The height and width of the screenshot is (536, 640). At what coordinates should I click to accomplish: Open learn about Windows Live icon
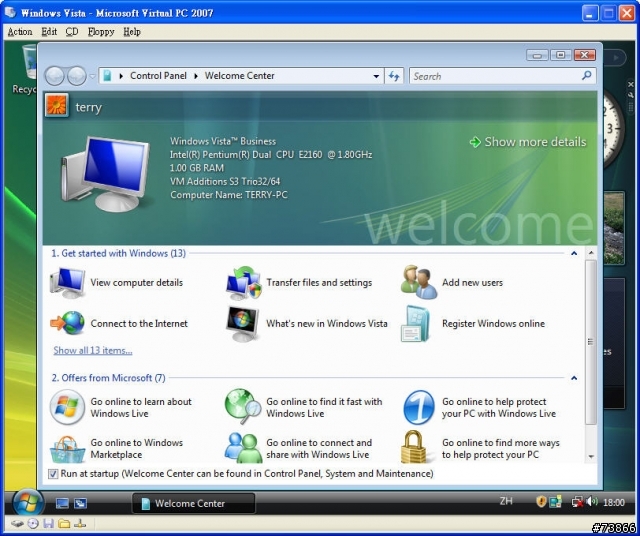coord(67,407)
